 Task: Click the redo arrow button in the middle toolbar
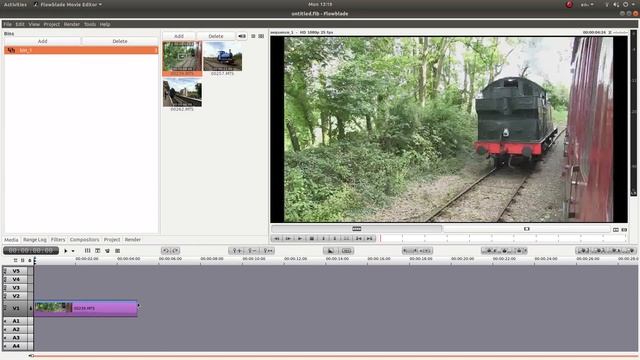coord(176,251)
